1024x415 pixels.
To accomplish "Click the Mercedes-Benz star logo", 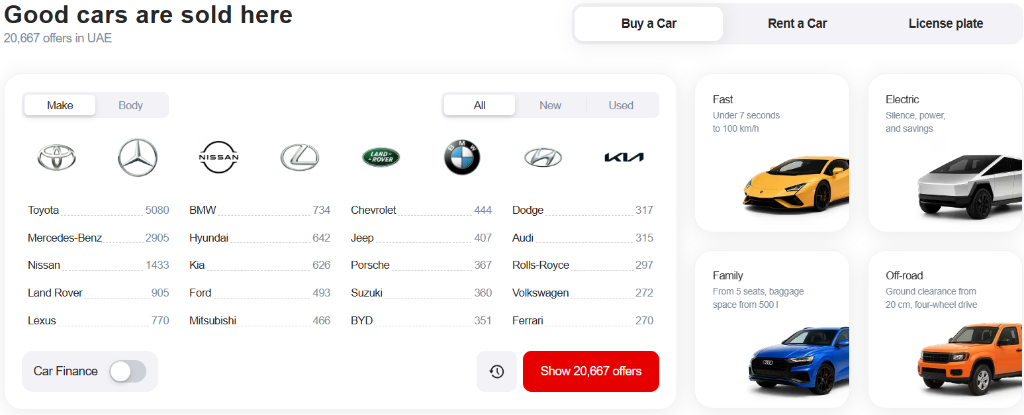I will click(x=138, y=158).
